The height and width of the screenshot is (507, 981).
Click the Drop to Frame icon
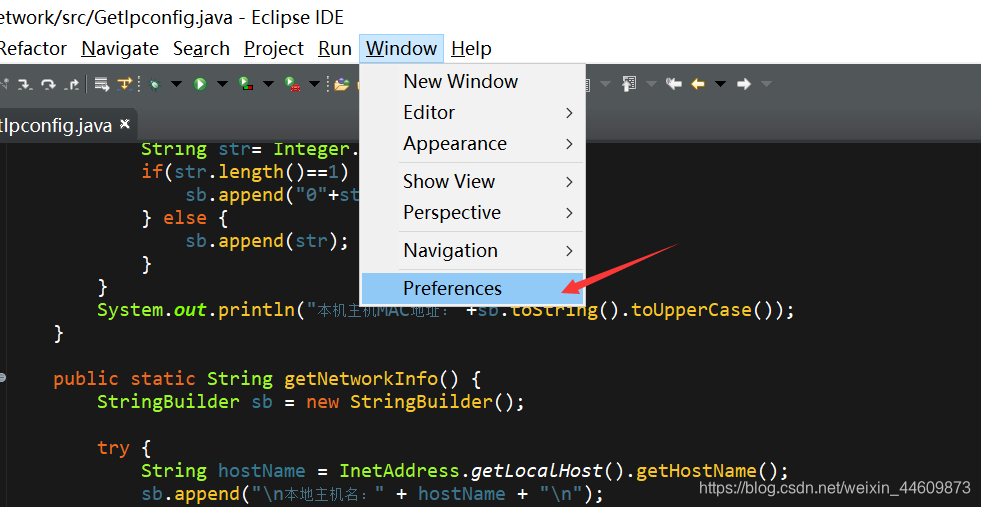pos(102,84)
